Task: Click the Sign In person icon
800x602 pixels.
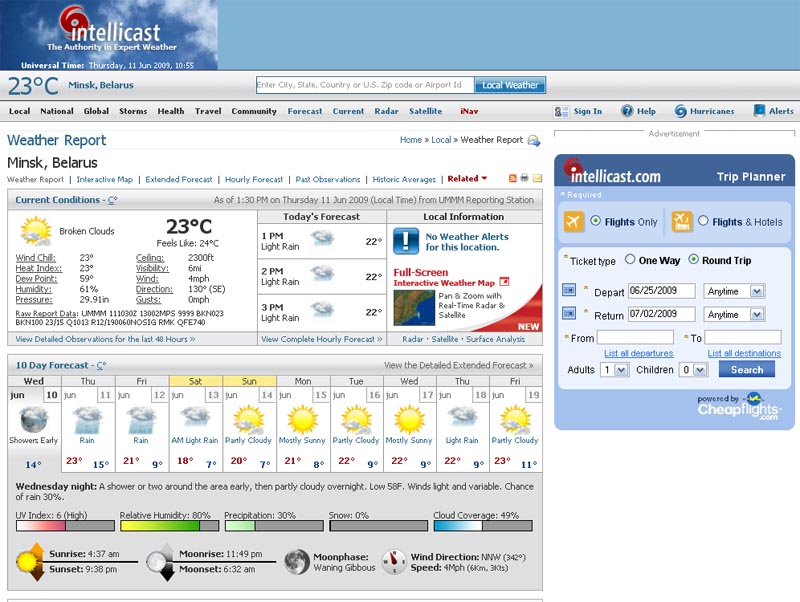Action: (x=561, y=111)
